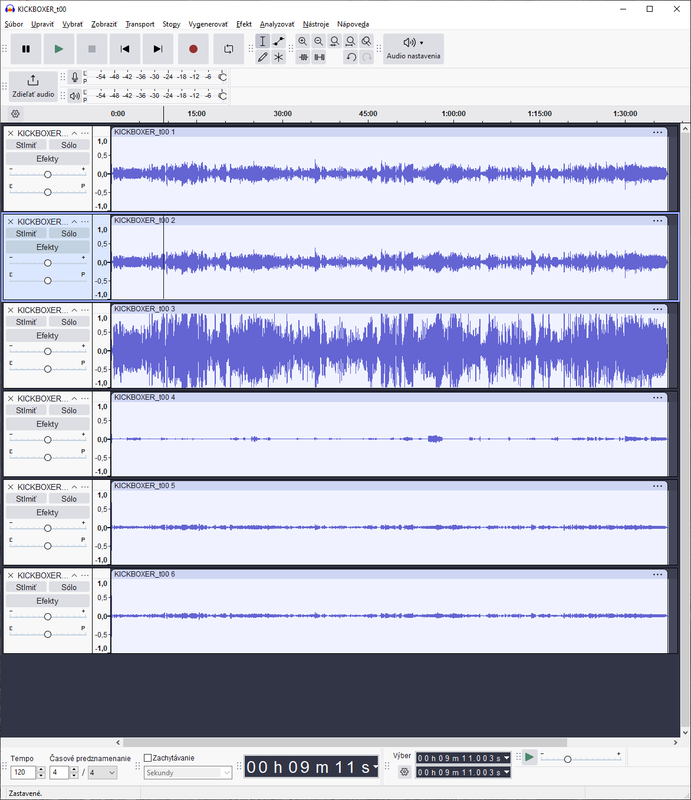Click the Tempo value field 120
Image resolution: width=691 pixels, height=800 pixels.
click(x=23, y=772)
